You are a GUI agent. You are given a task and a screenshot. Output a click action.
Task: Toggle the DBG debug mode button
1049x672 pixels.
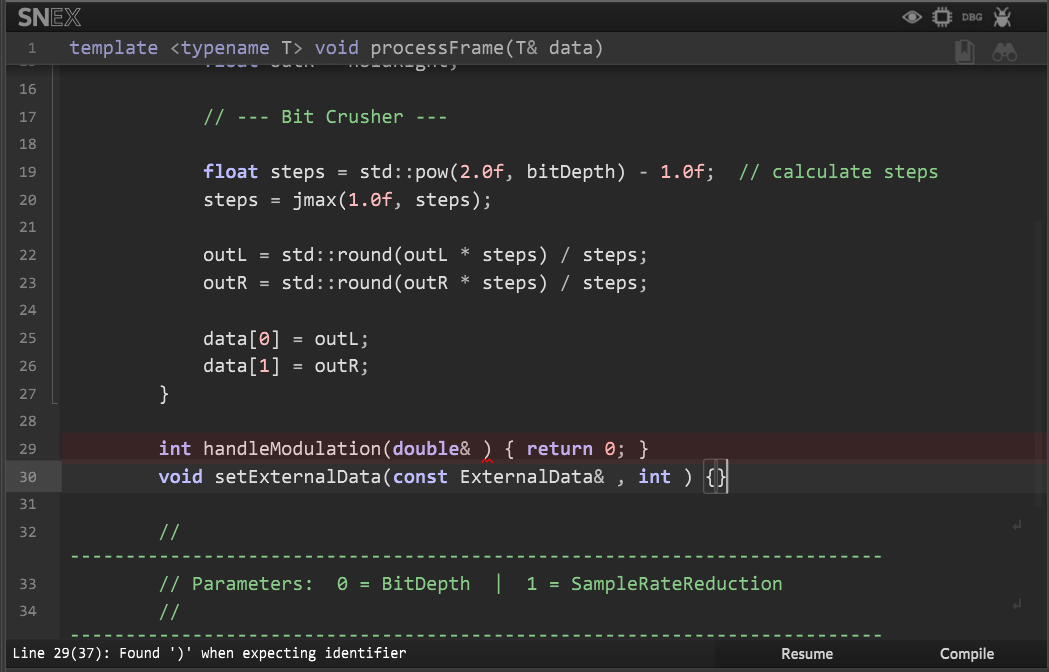pyautogui.click(x=971, y=17)
